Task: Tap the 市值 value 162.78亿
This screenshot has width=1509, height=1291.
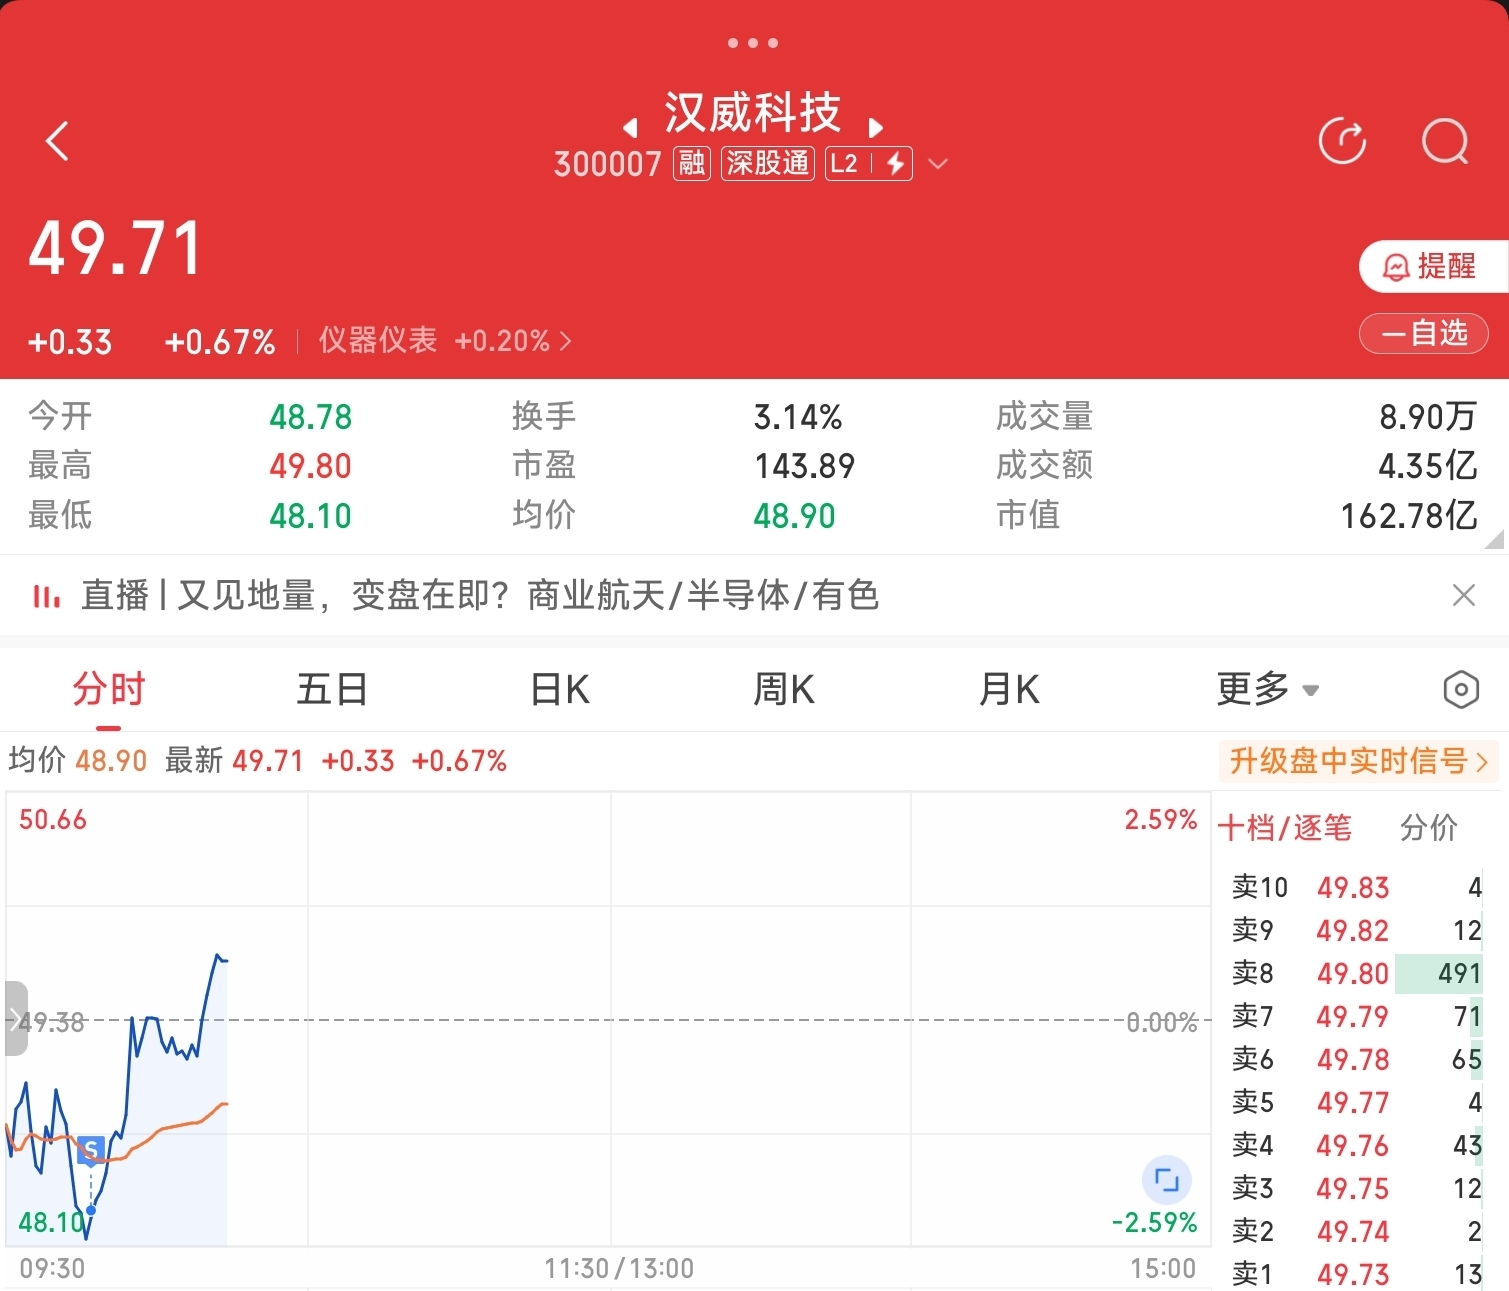Action: [x=1408, y=516]
